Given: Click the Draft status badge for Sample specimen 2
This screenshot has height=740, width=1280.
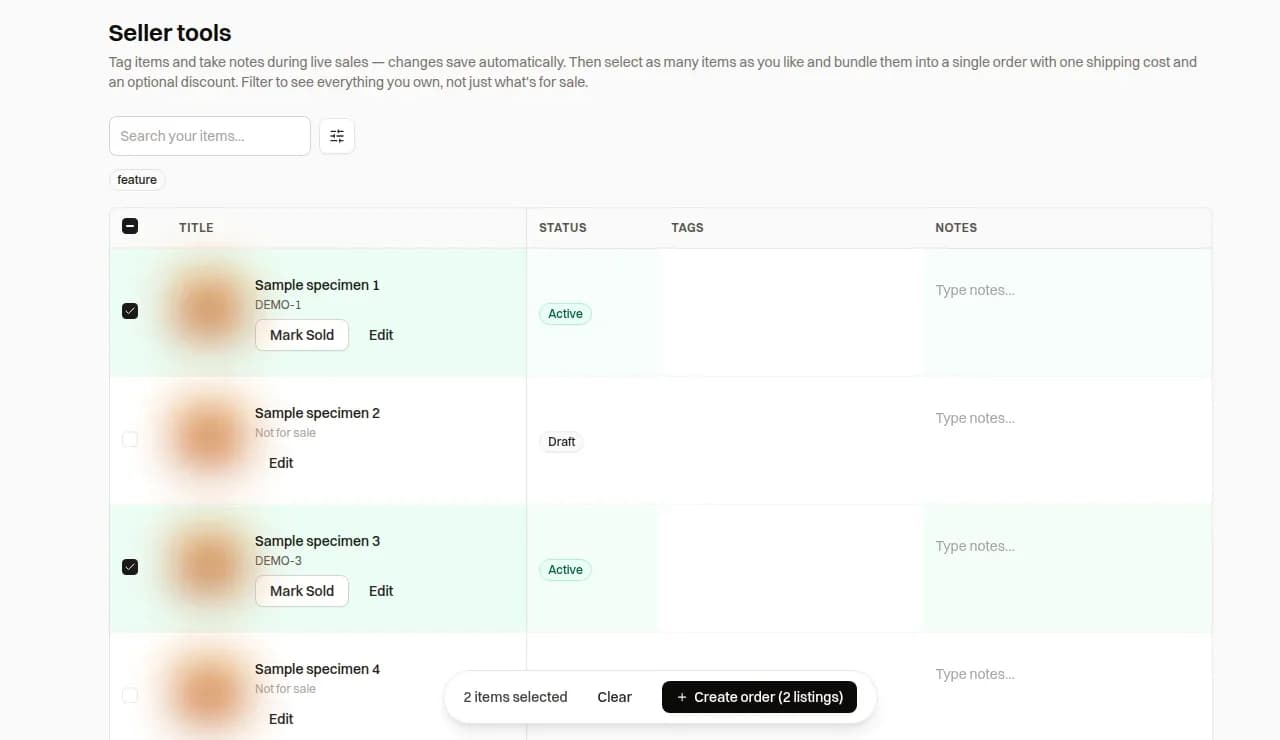Looking at the screenshot, I should tap(562, 442).
